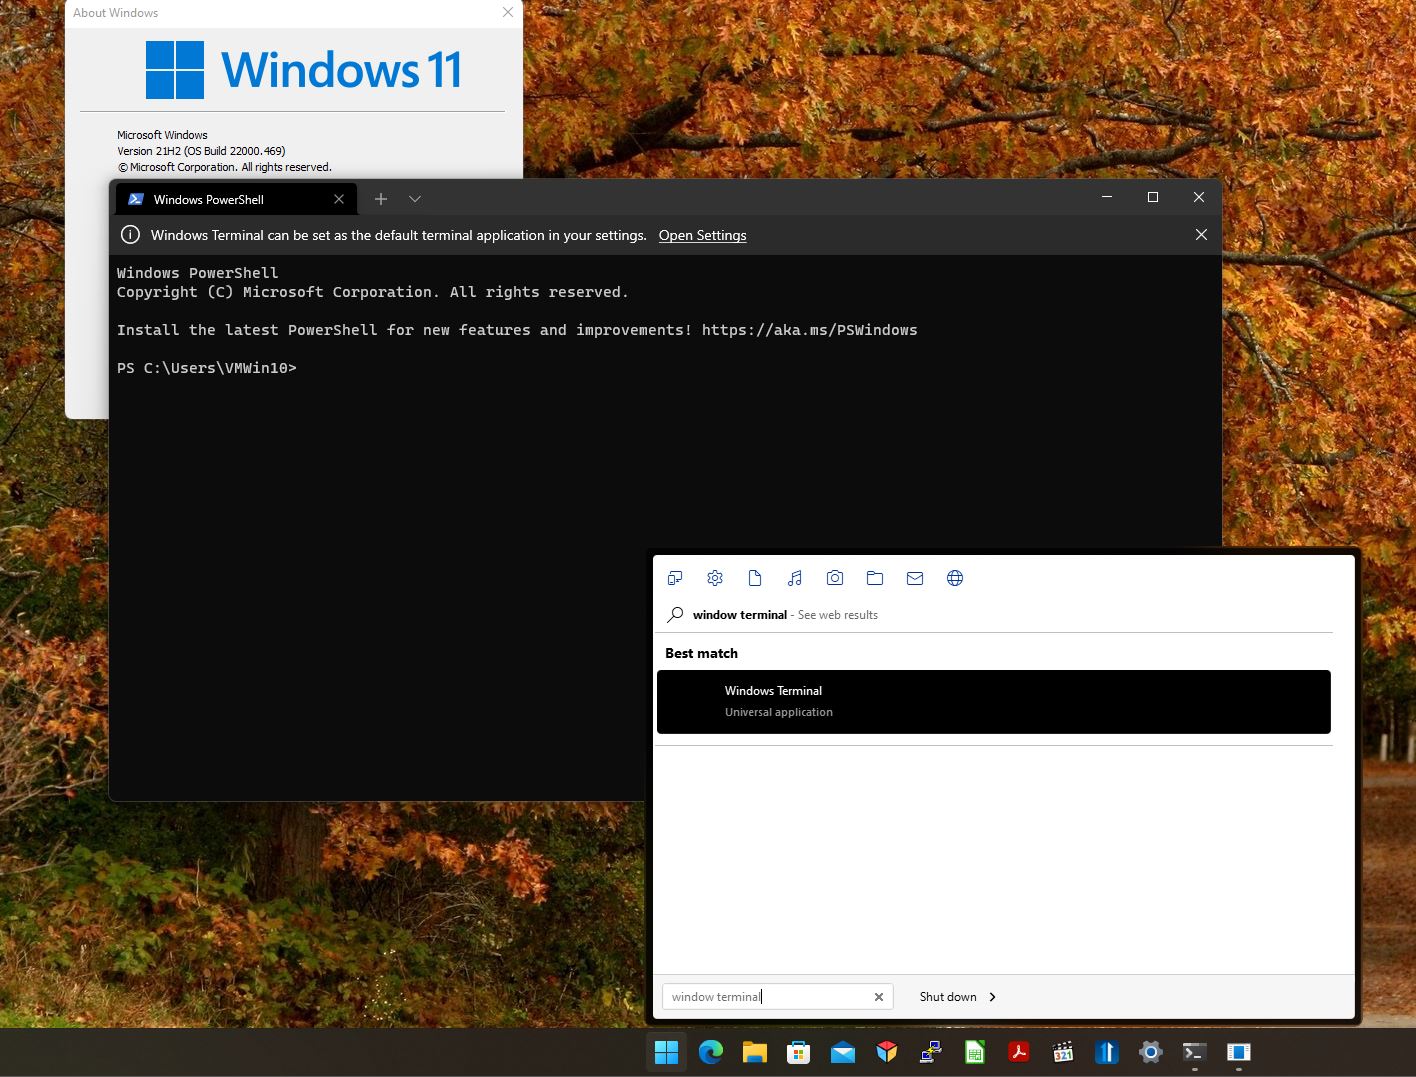Screen dimensions: 1416x1077
Task: Expand the Shut down options arrow
Action: tap(992, 997)
